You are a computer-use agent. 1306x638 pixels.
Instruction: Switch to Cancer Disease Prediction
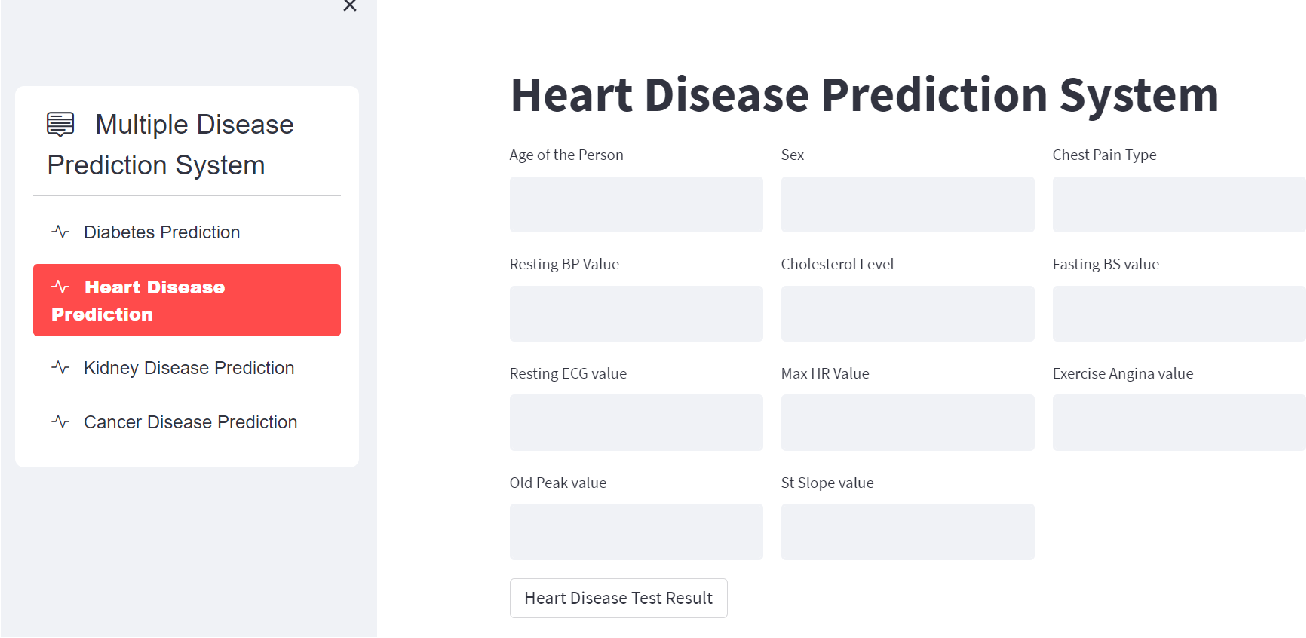coord(190,421)
